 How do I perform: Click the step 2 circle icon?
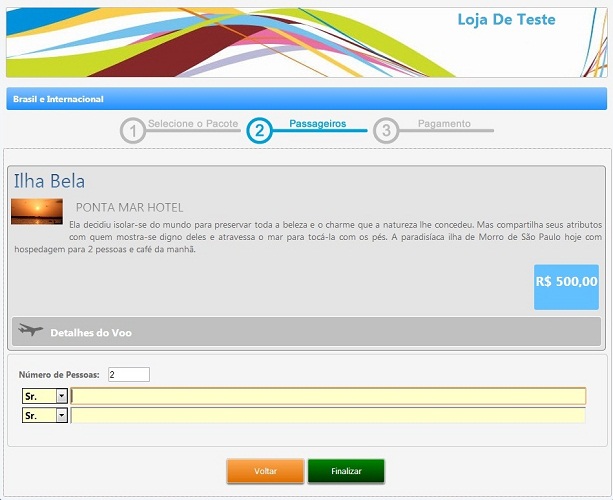(x=260, y=131)
